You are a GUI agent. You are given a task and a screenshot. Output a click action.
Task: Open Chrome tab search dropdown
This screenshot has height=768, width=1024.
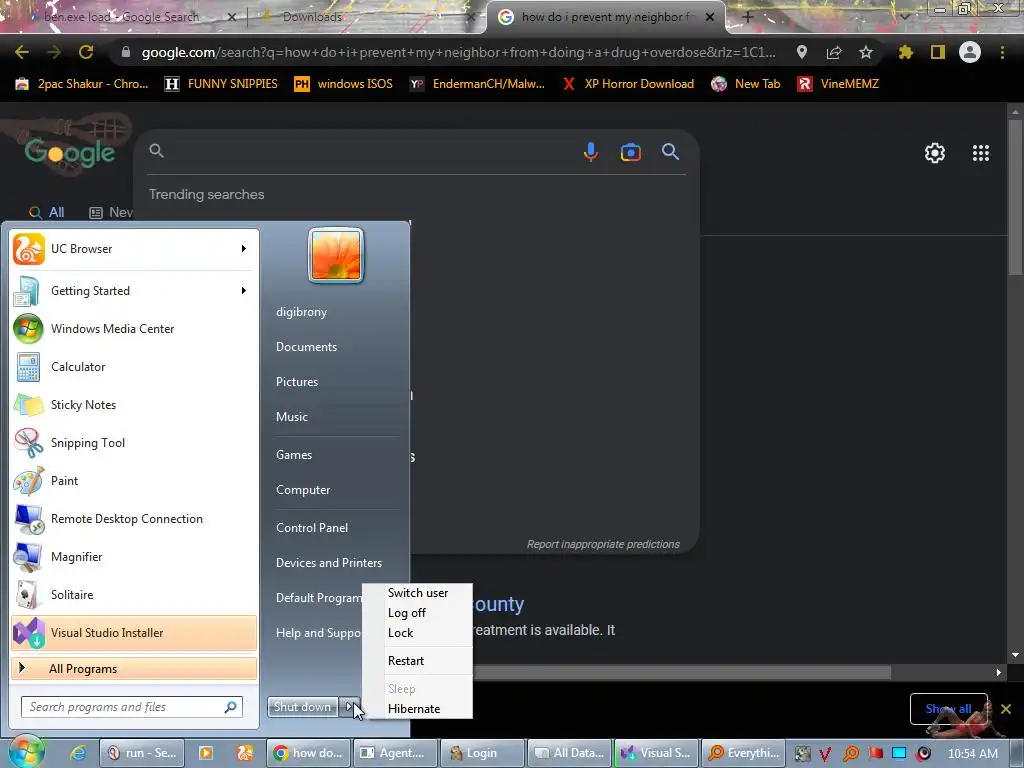tap(904, 16)
